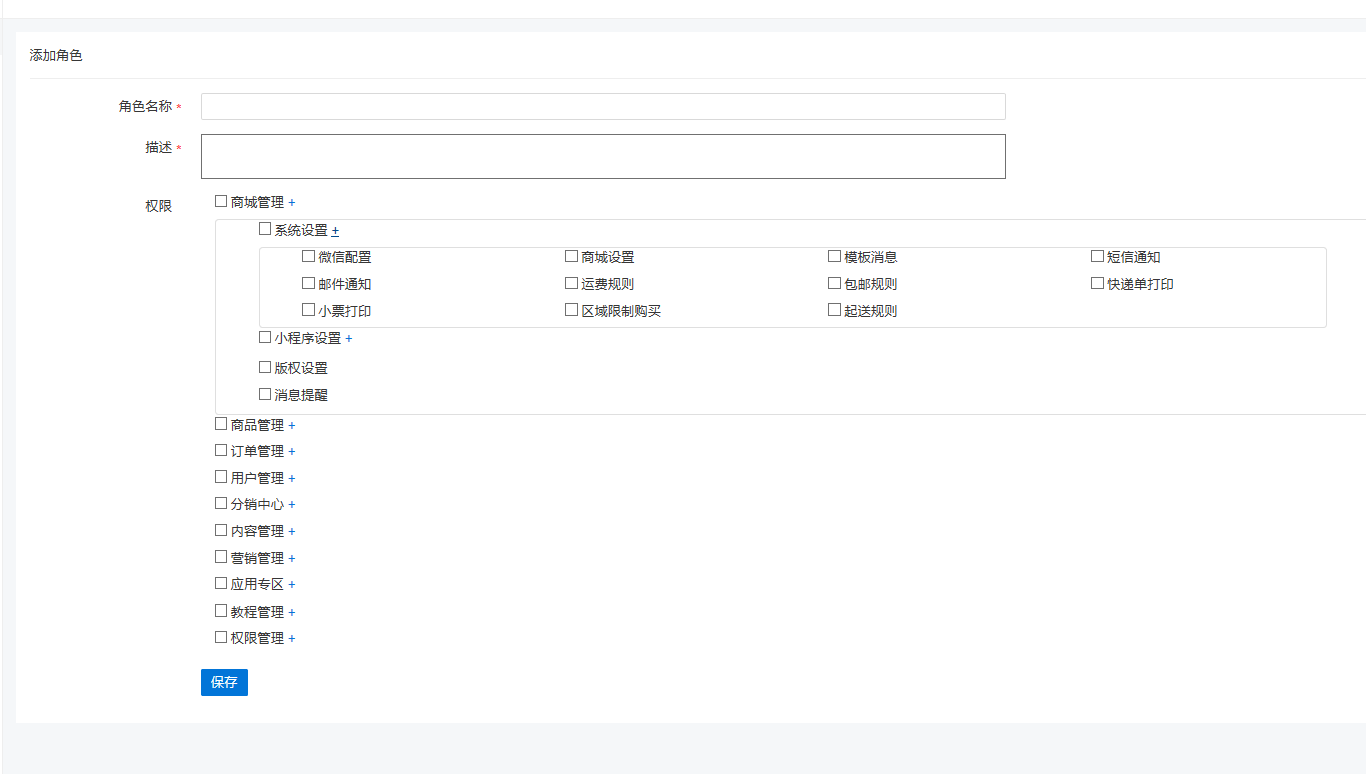Screen dimensions: 1366x774
Task: Expand the 权限管理 plus icon
Action: [292, 639]
